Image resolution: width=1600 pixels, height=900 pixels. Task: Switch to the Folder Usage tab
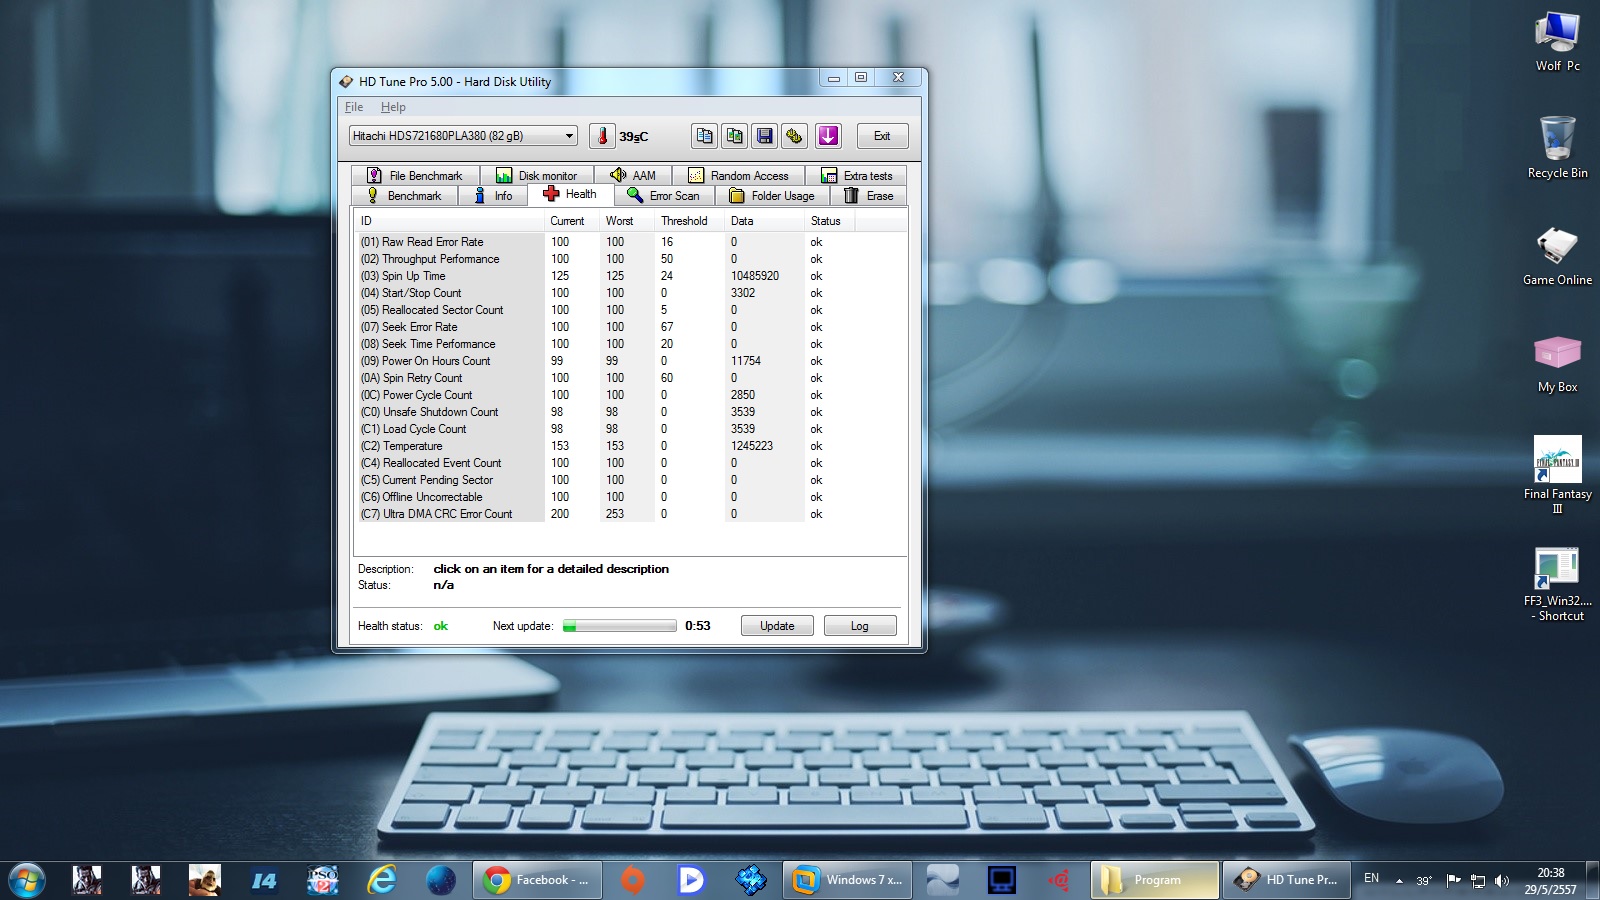coord(772,196)
